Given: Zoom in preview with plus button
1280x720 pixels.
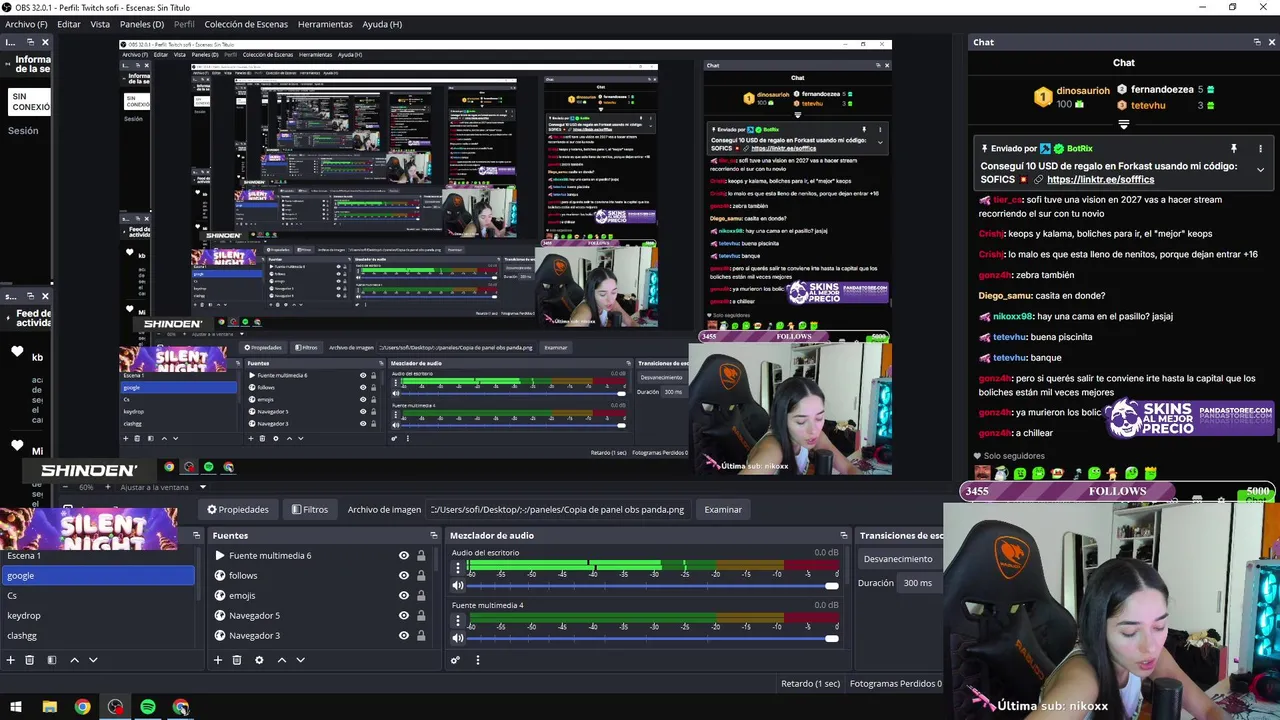Looking at the screenshot, I should 107,487.
